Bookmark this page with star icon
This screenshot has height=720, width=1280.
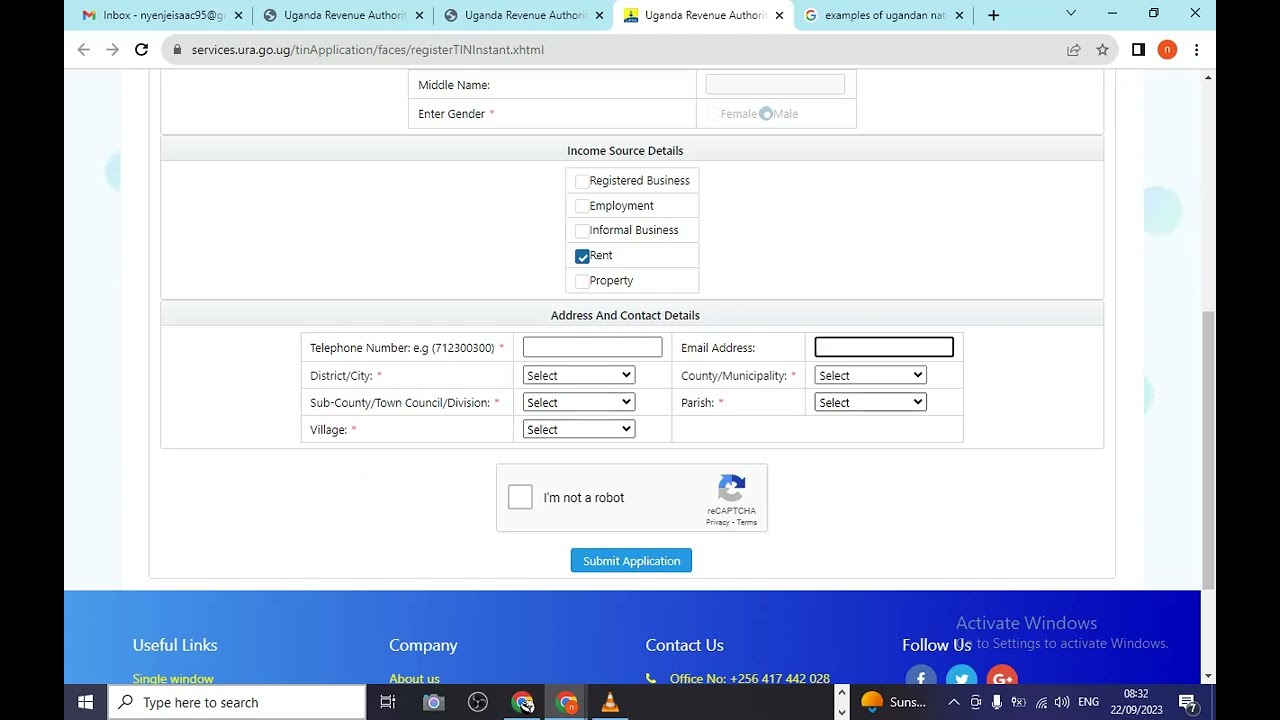coord(1102,49)
